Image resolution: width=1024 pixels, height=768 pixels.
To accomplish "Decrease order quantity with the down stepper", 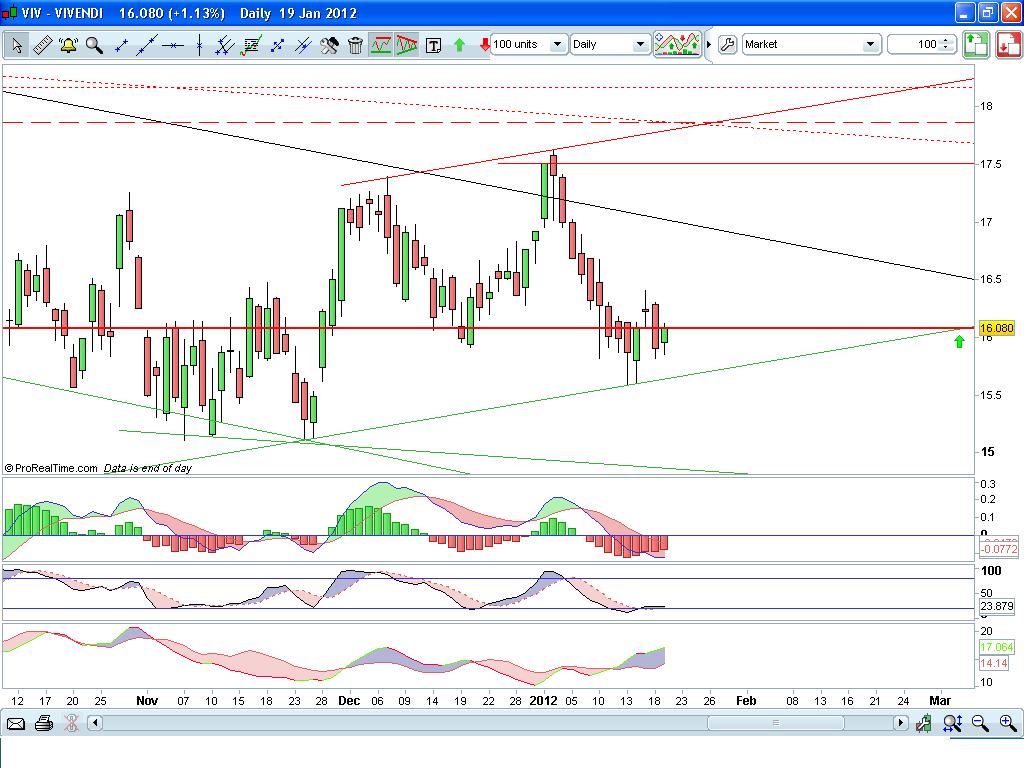I will tap(946, 49).
